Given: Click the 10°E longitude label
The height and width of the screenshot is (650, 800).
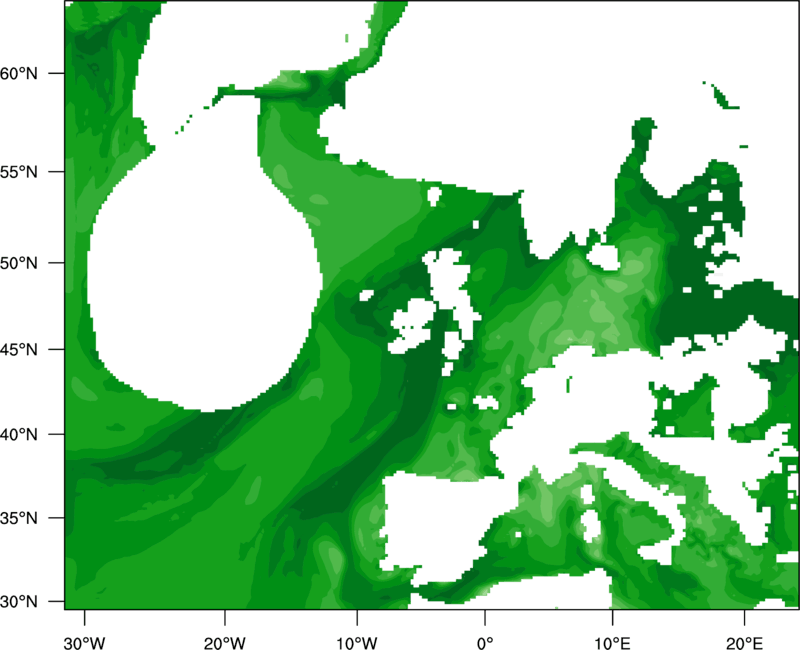Looking at the screenshot, I should (612, 643).
